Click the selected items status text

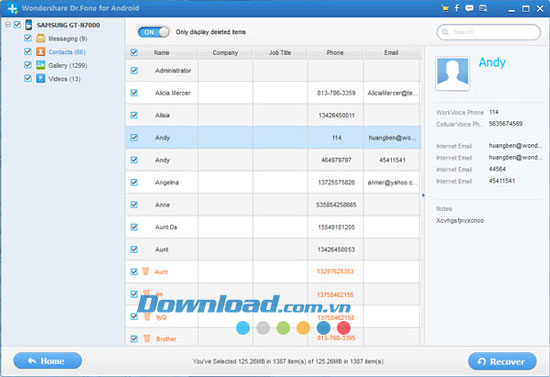point(288,361)
